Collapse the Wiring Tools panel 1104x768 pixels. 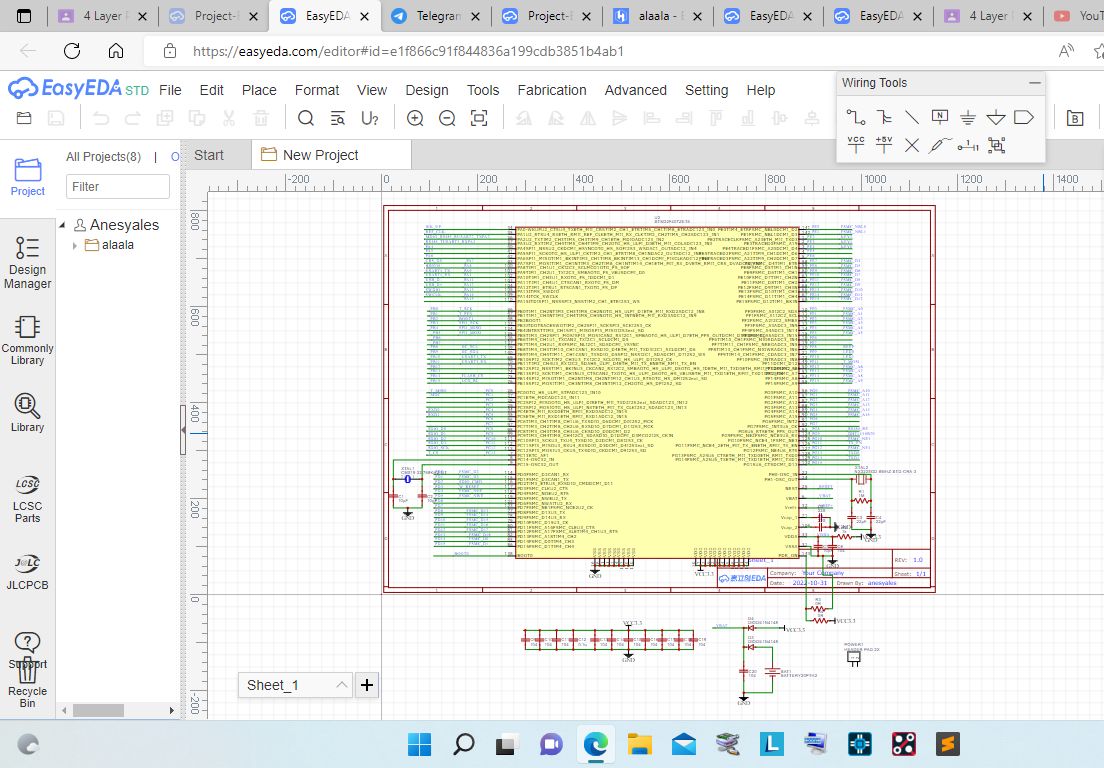1034,82
